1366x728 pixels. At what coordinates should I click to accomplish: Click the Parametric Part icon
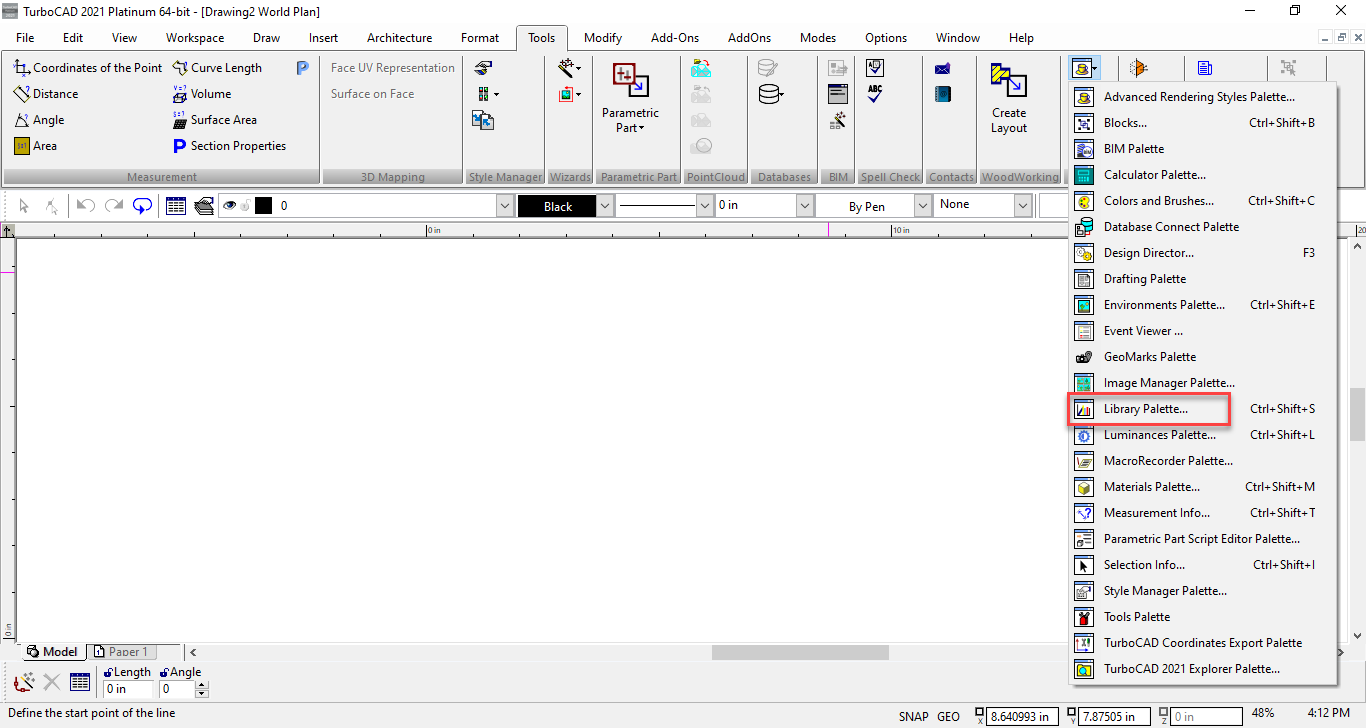coord(630,80)
